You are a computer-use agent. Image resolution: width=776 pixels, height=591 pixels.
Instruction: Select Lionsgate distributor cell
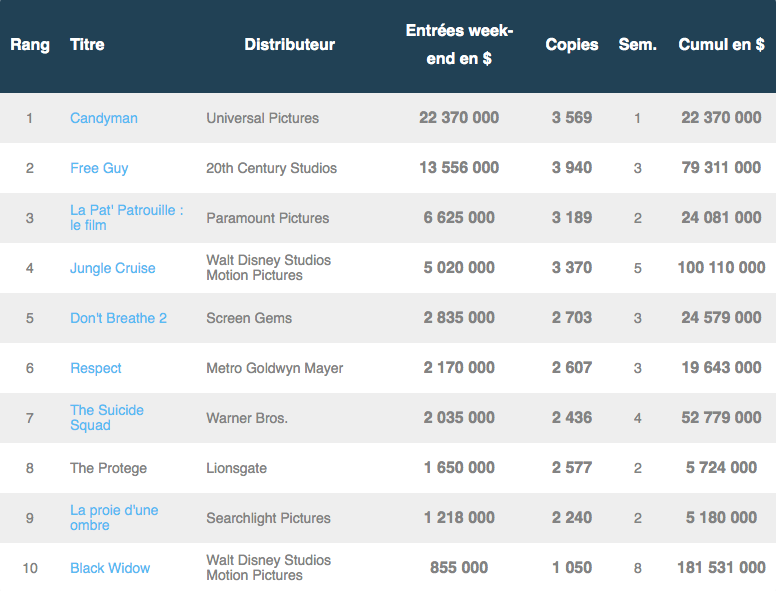pyautogui.click(x=237, y=468)
